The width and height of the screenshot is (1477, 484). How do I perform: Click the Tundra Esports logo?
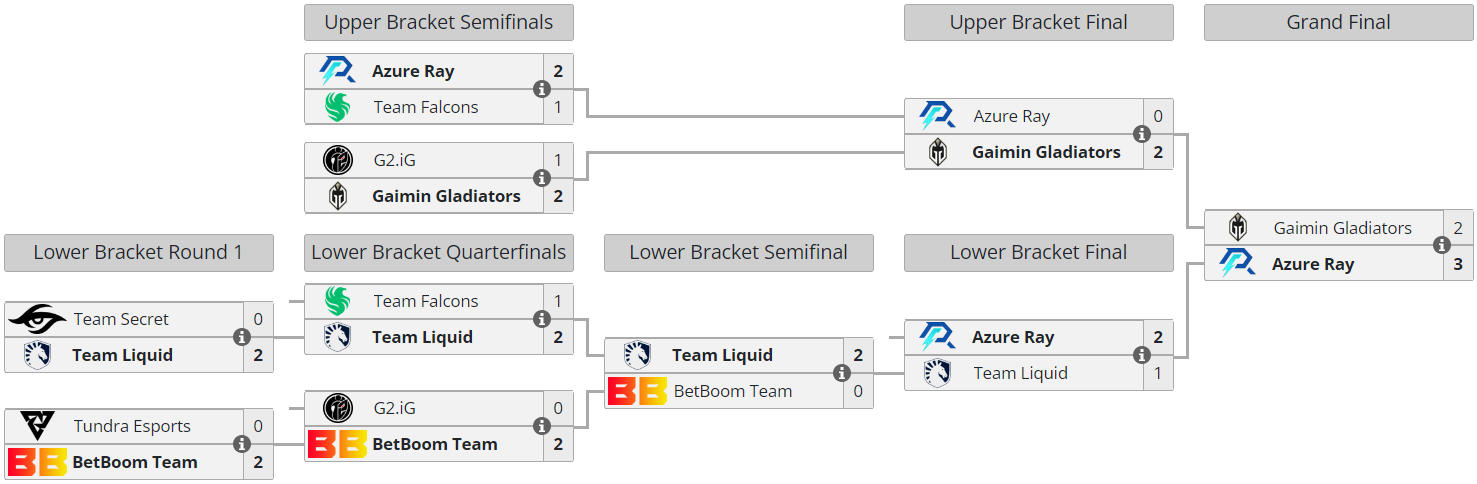click(37, 426)
